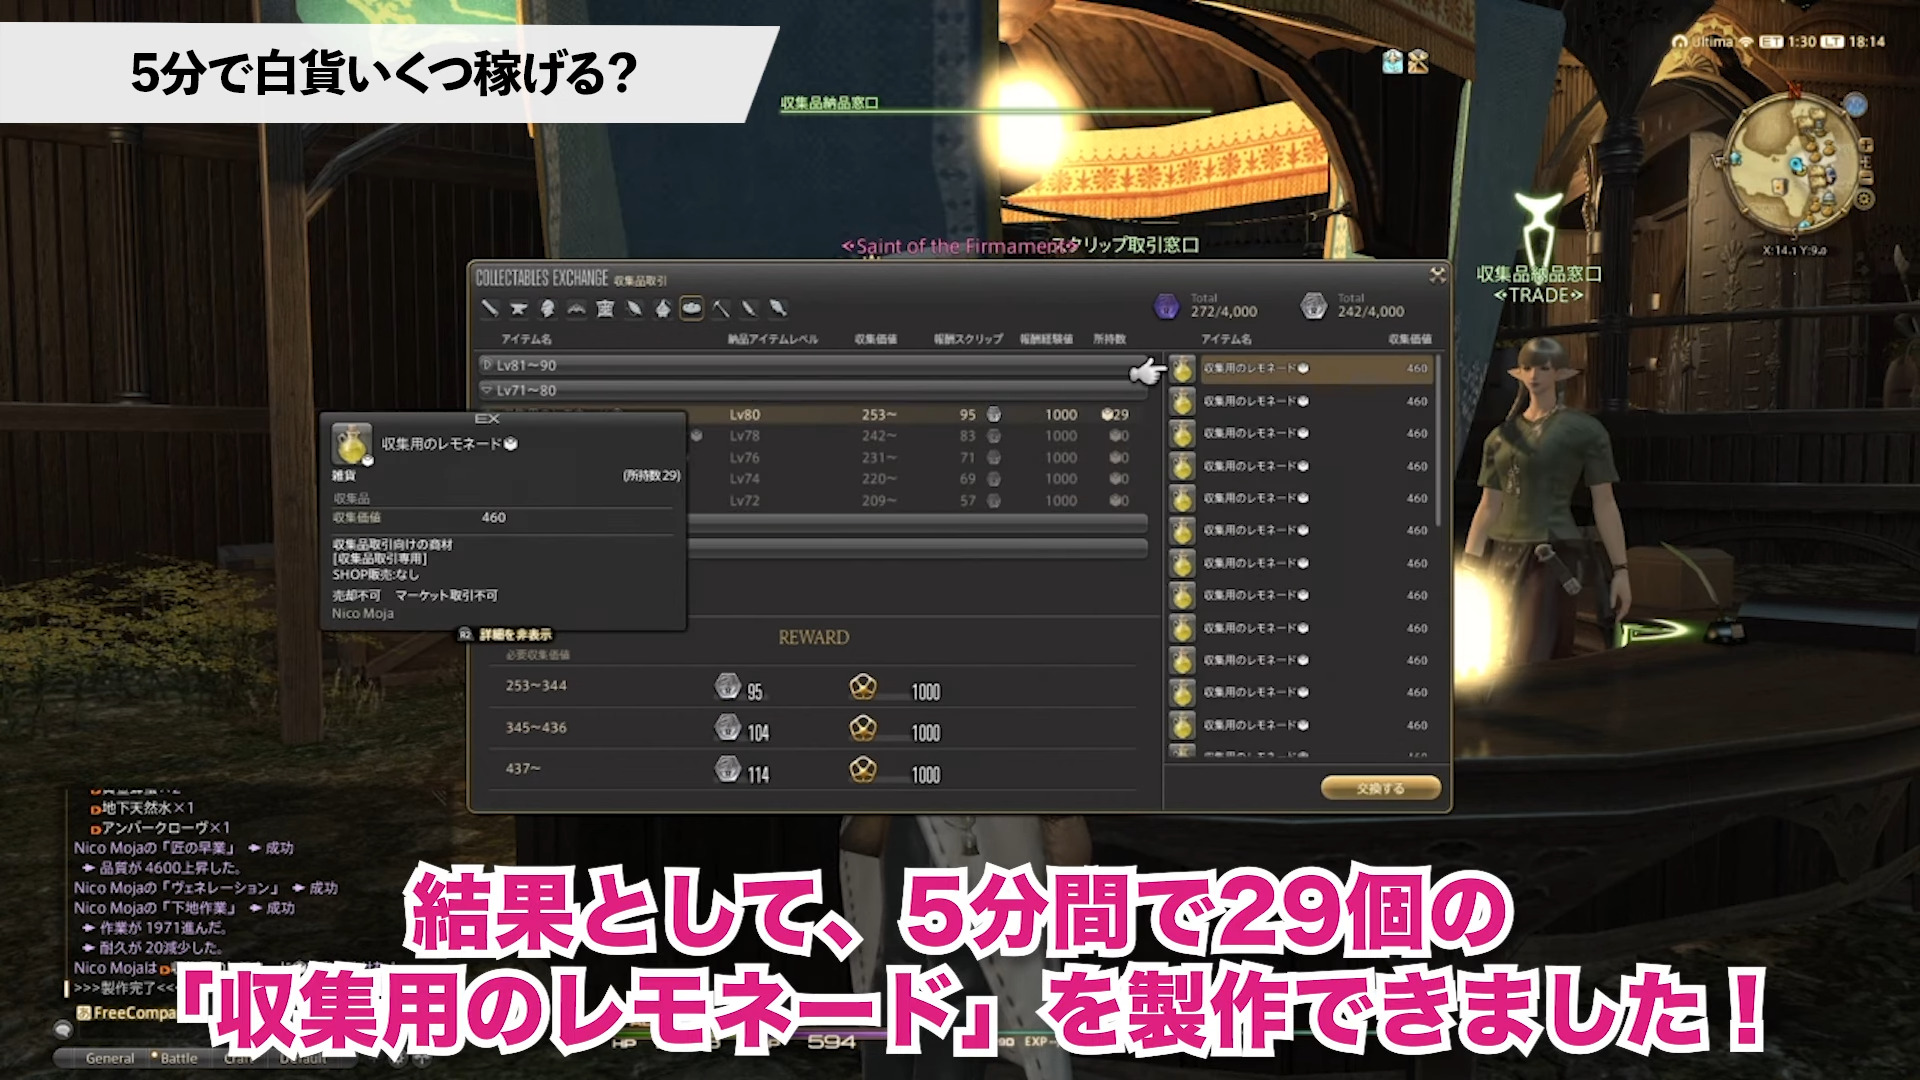
Task: Click the minimap zoom-out minus button
Action: (1866, 178)
